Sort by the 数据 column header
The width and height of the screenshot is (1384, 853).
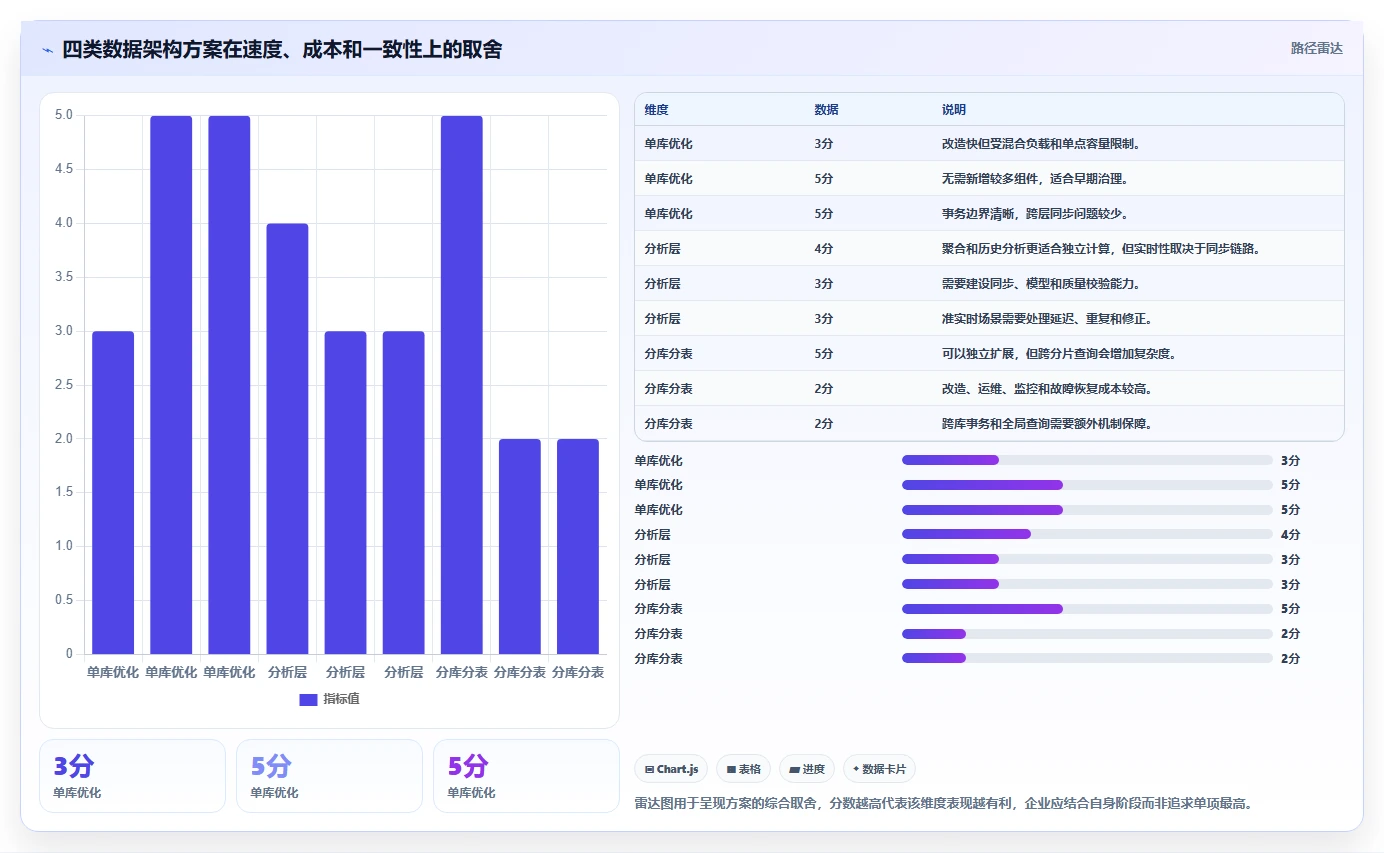826,109
